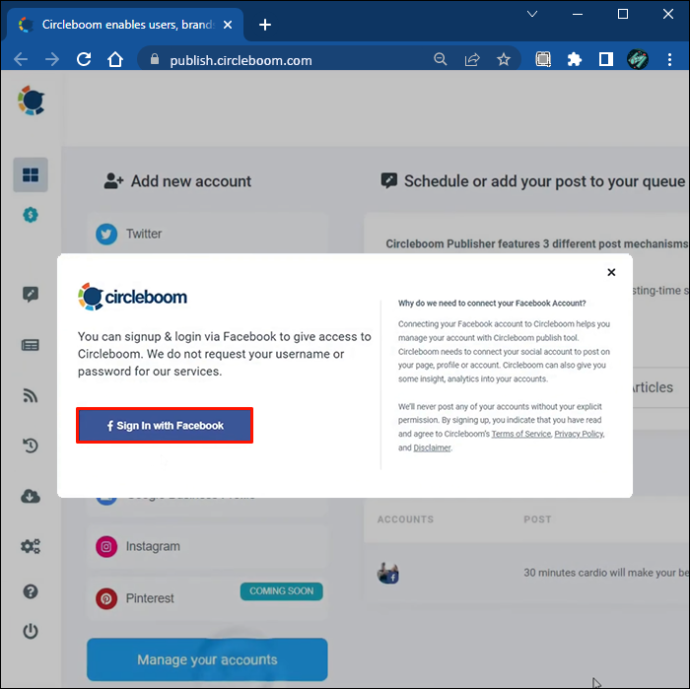
Task: Click the Circleboom logo in the sidebar
Action: point(31,101)
